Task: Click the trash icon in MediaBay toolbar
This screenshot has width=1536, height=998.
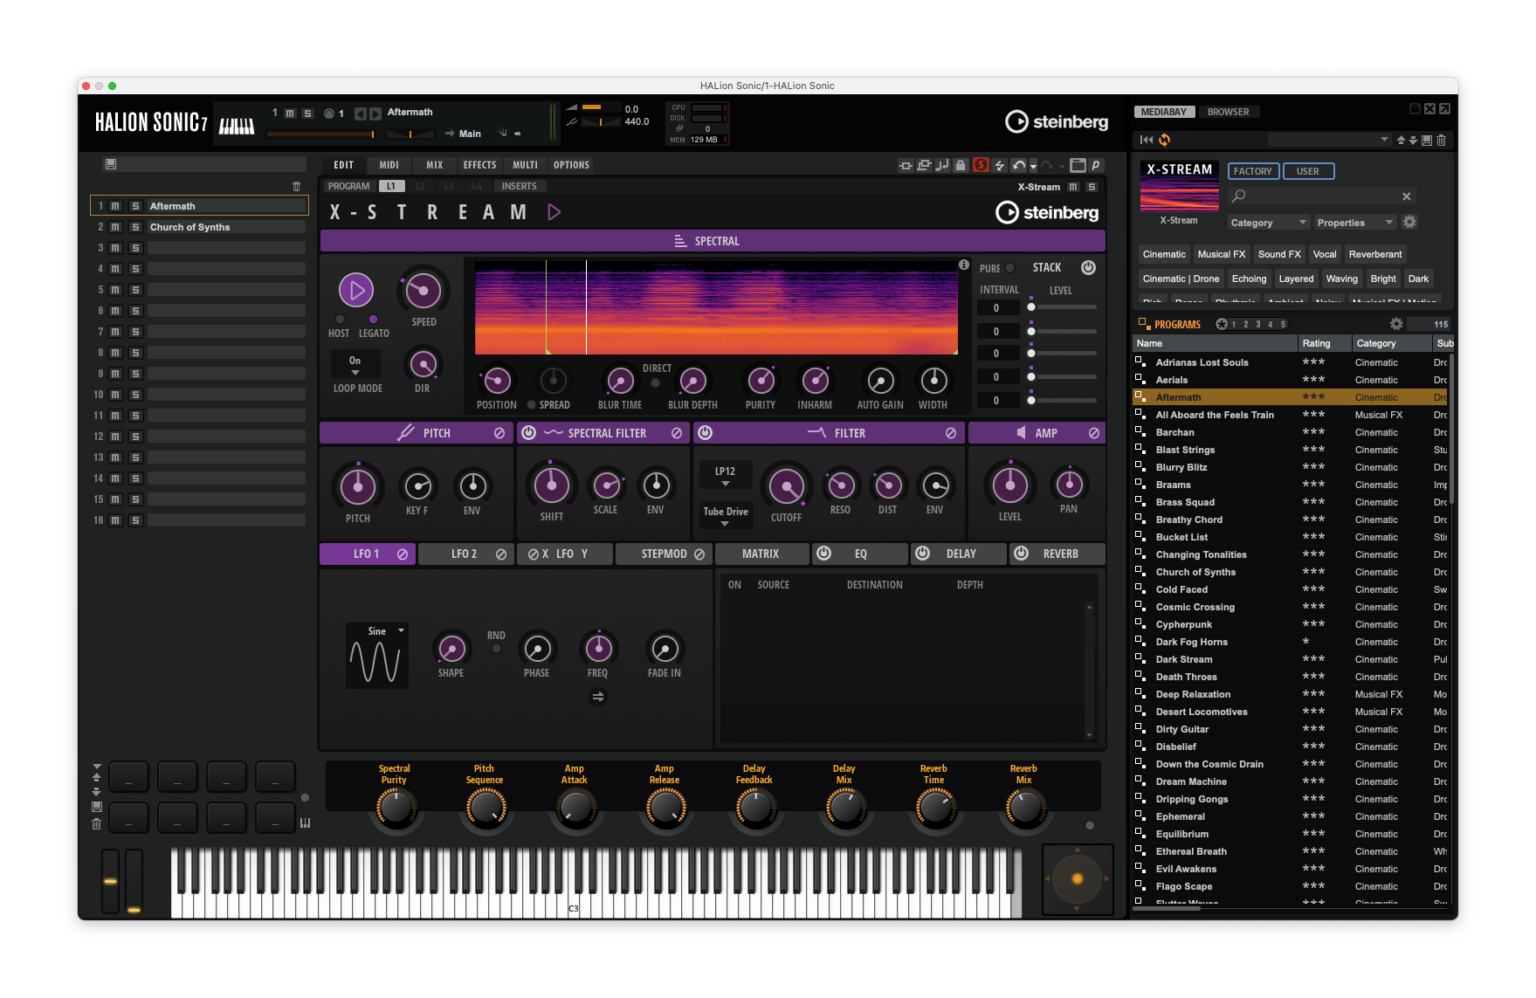Action: [x=1441, y=140]
